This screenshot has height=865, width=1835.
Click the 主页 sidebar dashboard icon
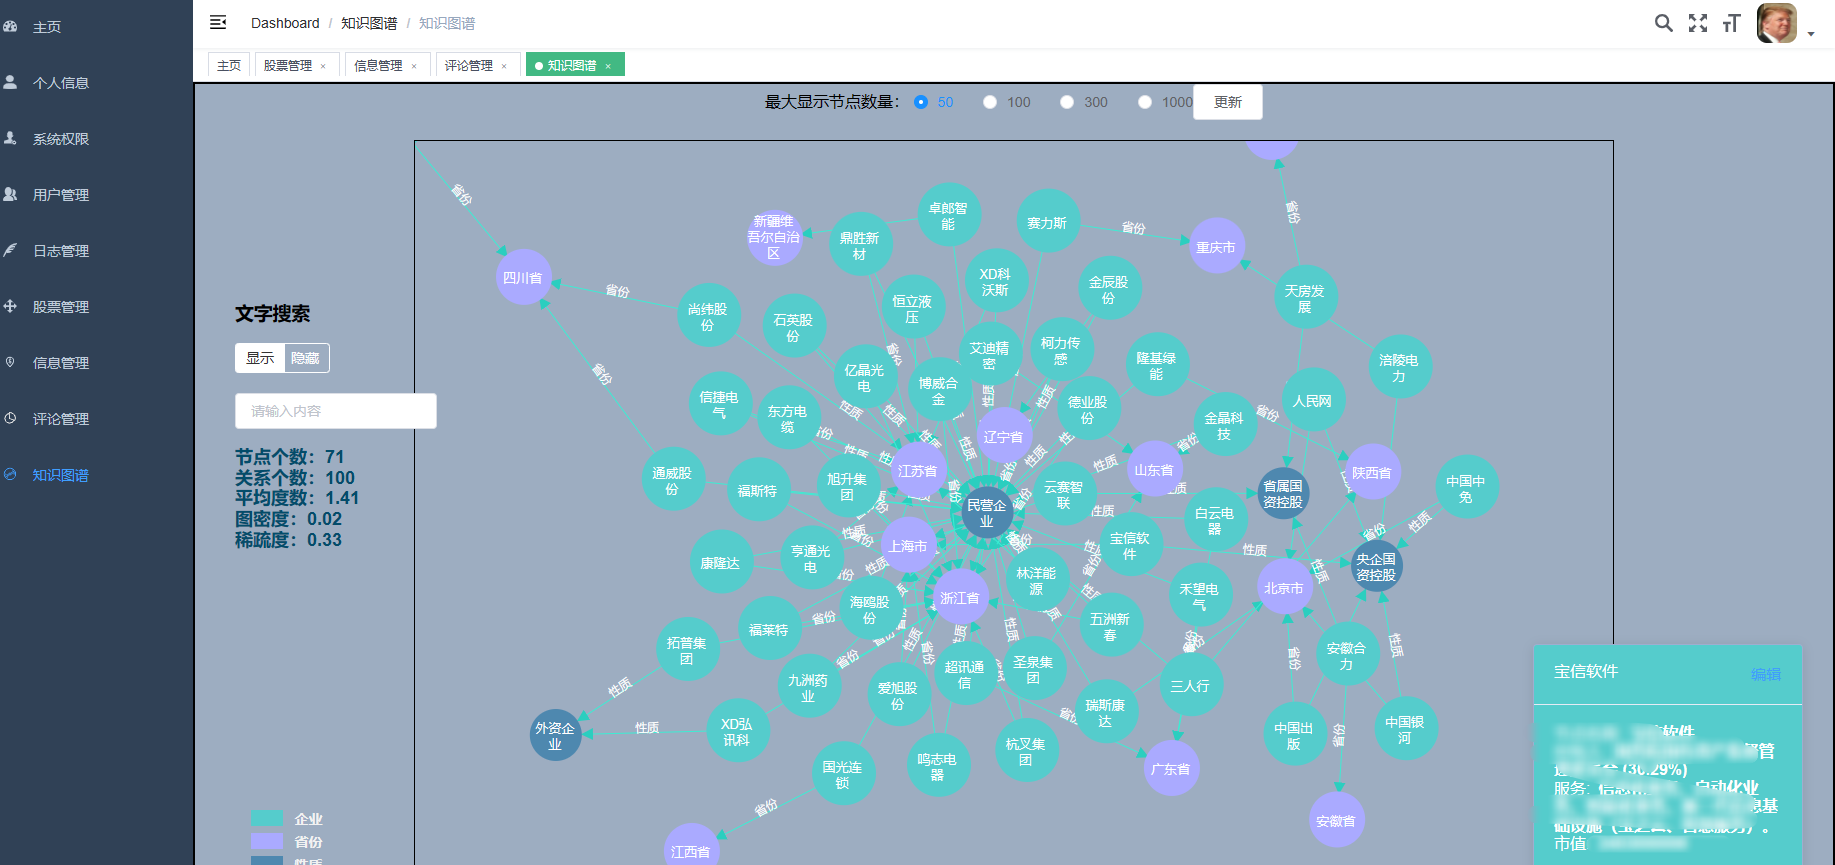[x=10, y=26]
